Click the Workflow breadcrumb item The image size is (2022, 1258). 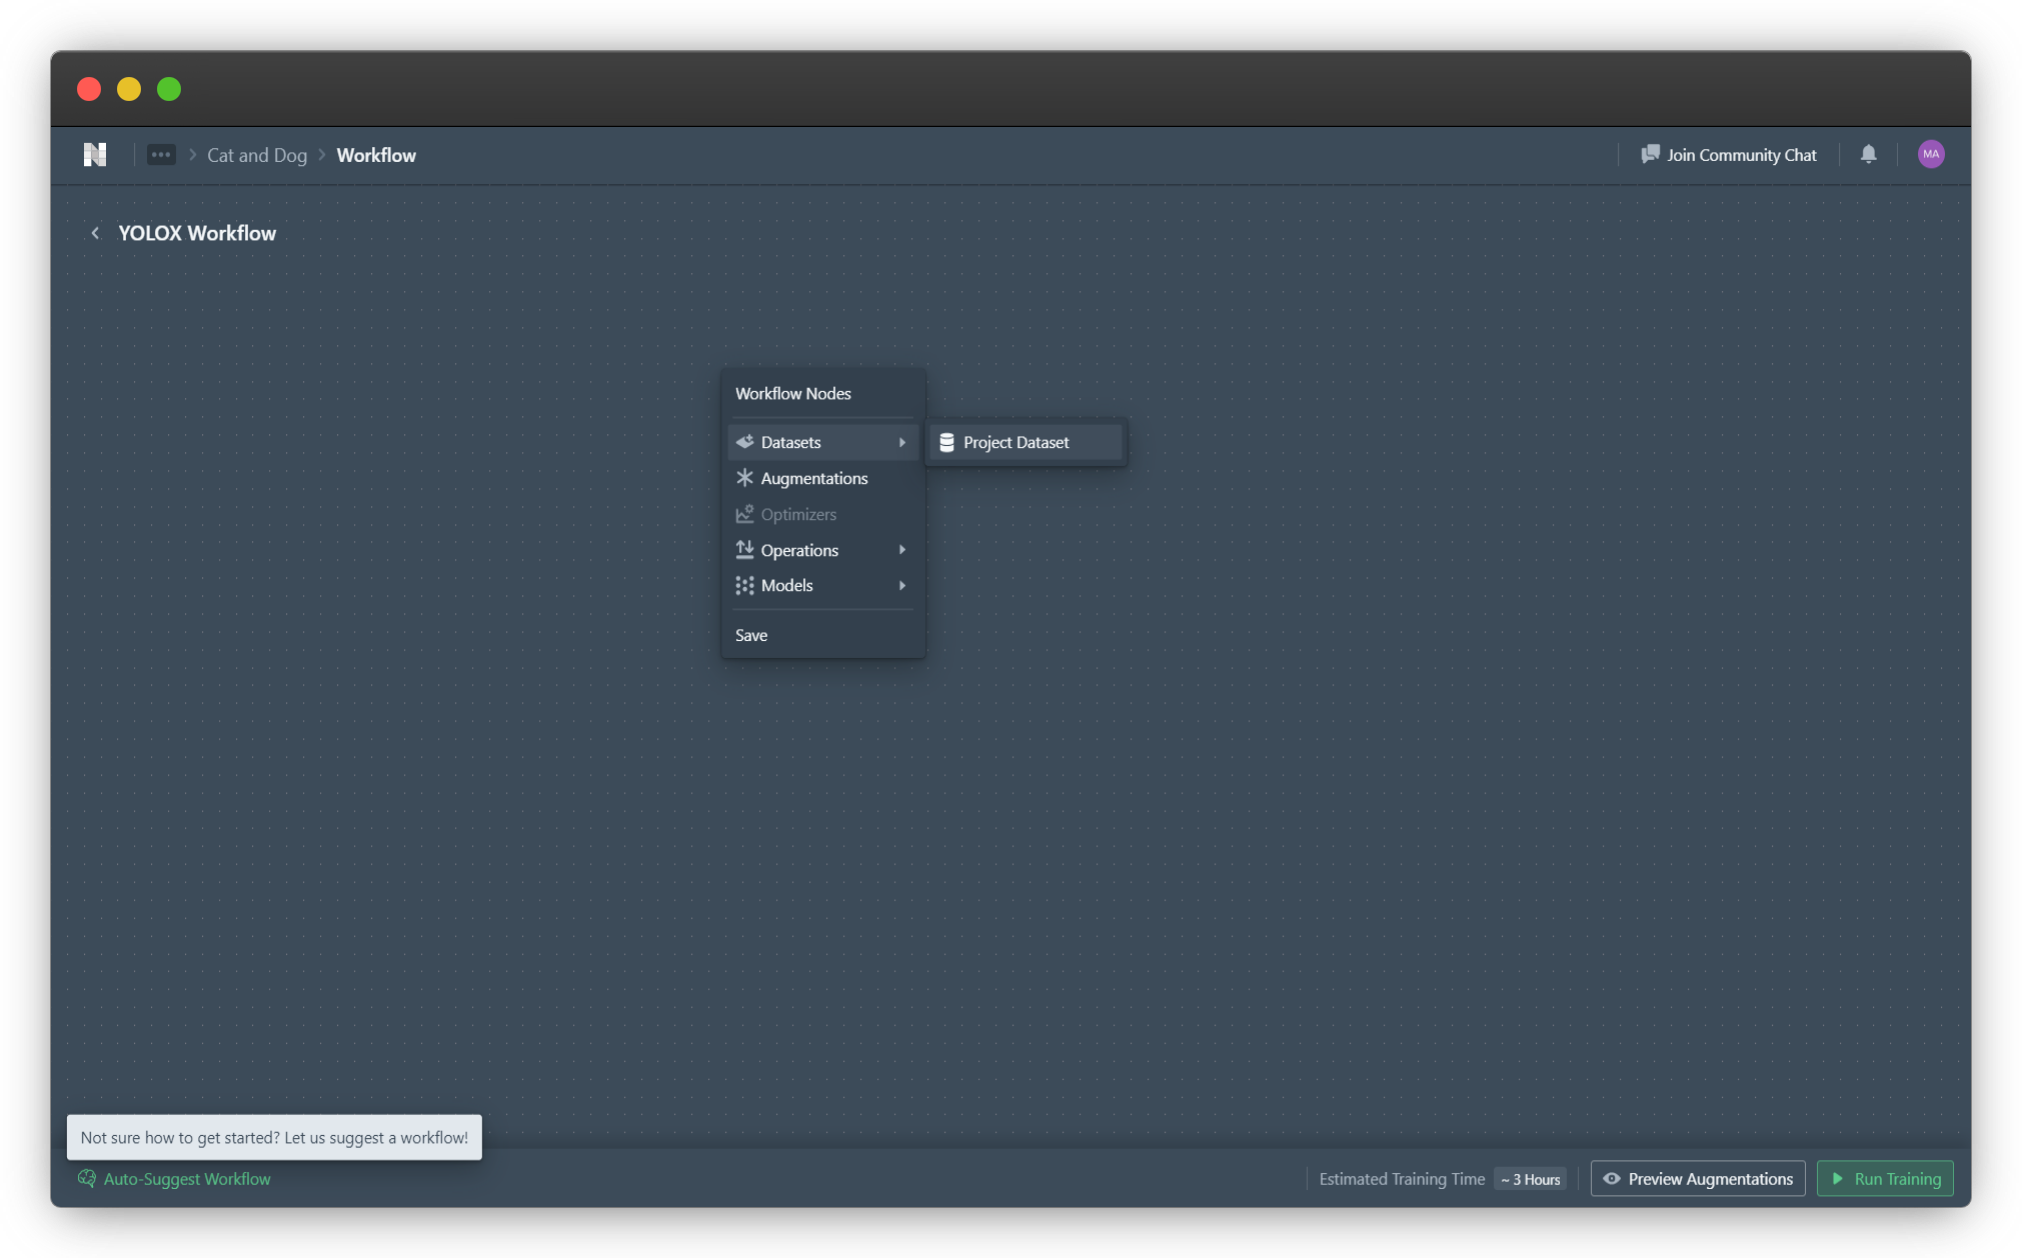tap(376, 155)
